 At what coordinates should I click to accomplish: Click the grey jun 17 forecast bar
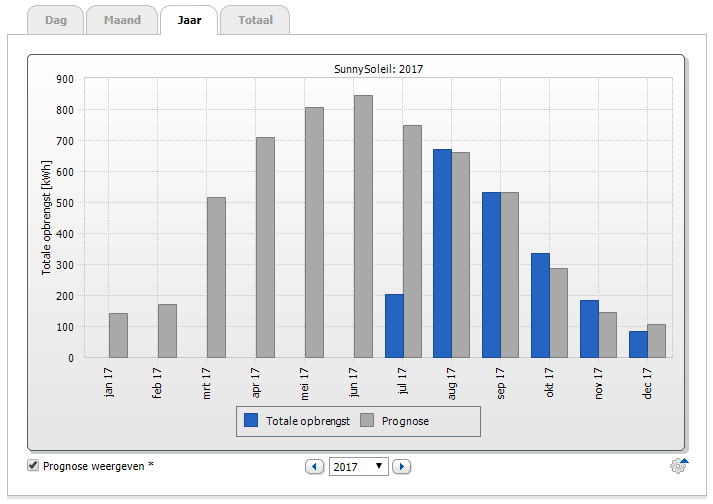pyautogui.click(x=363, y=227)
